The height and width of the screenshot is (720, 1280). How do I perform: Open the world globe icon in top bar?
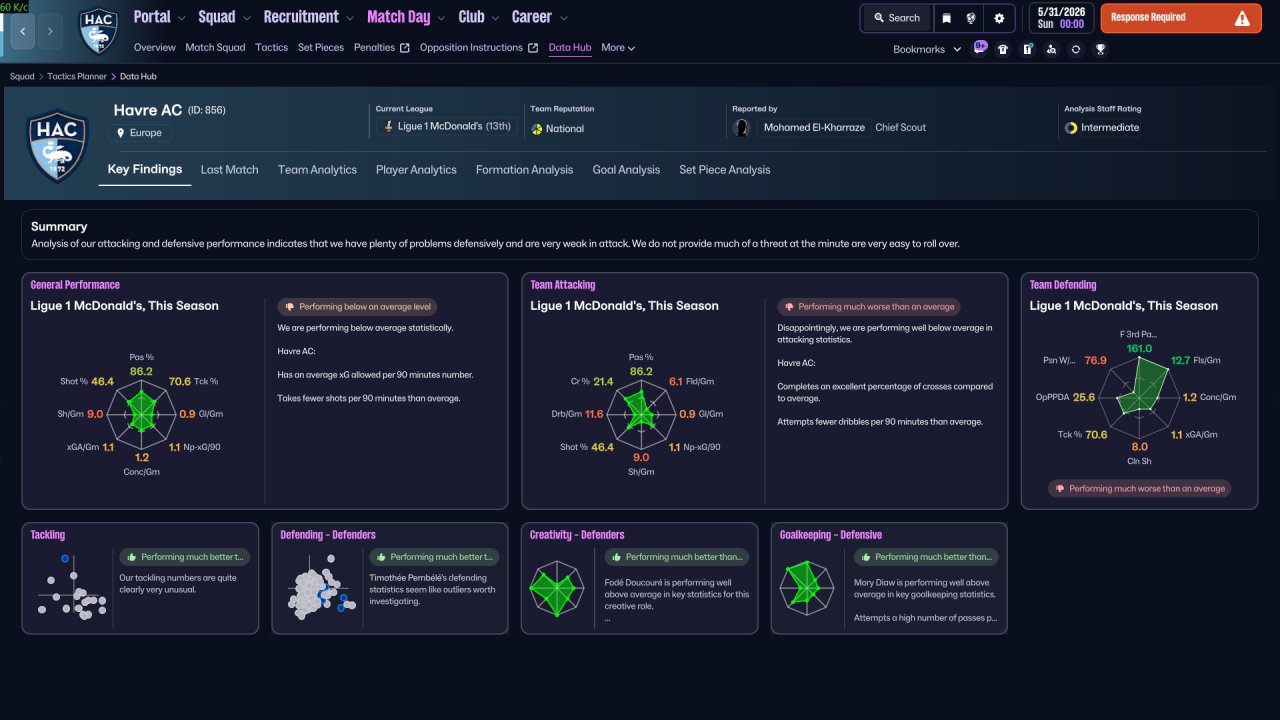coord(970,18)
